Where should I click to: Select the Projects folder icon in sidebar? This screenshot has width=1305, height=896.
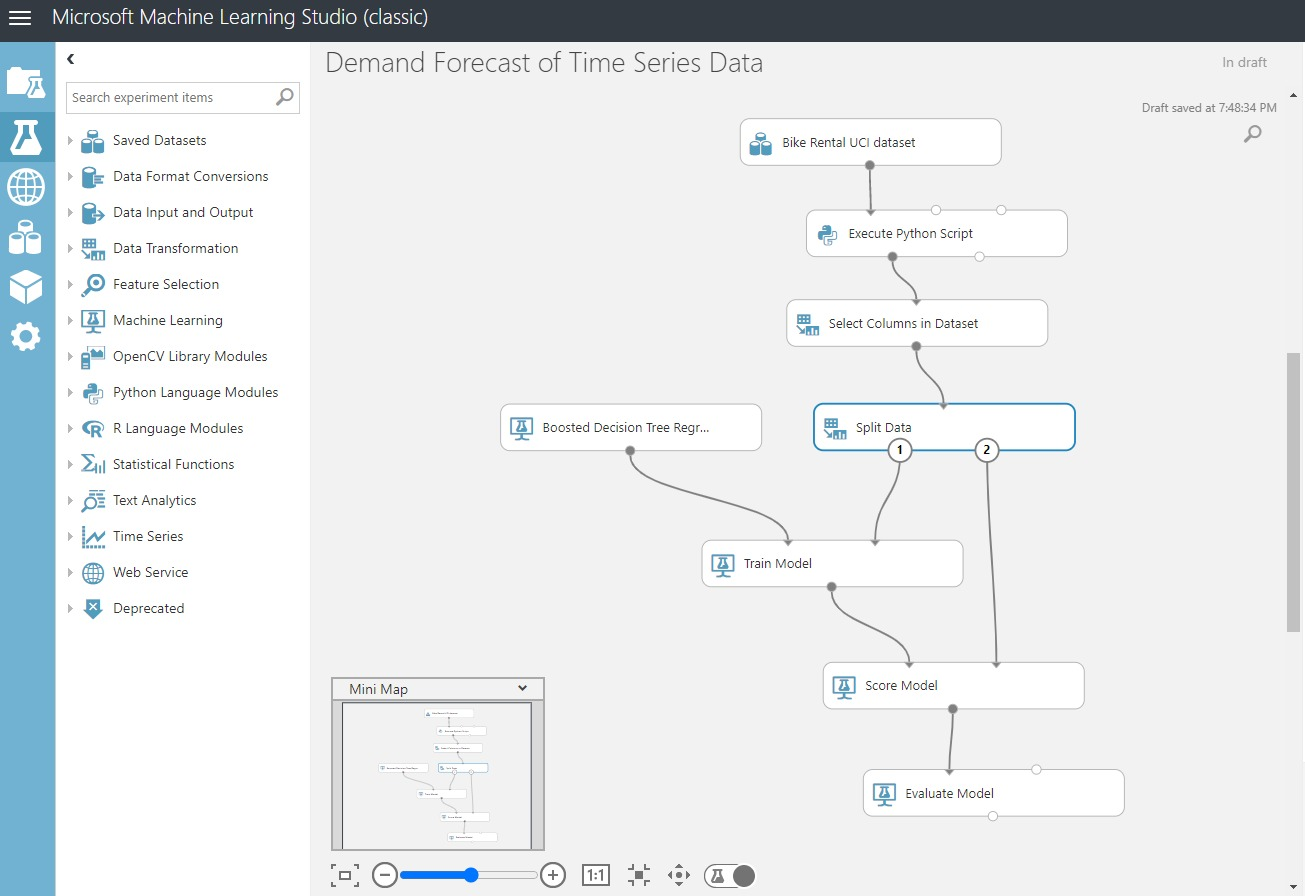pos(27,84)
